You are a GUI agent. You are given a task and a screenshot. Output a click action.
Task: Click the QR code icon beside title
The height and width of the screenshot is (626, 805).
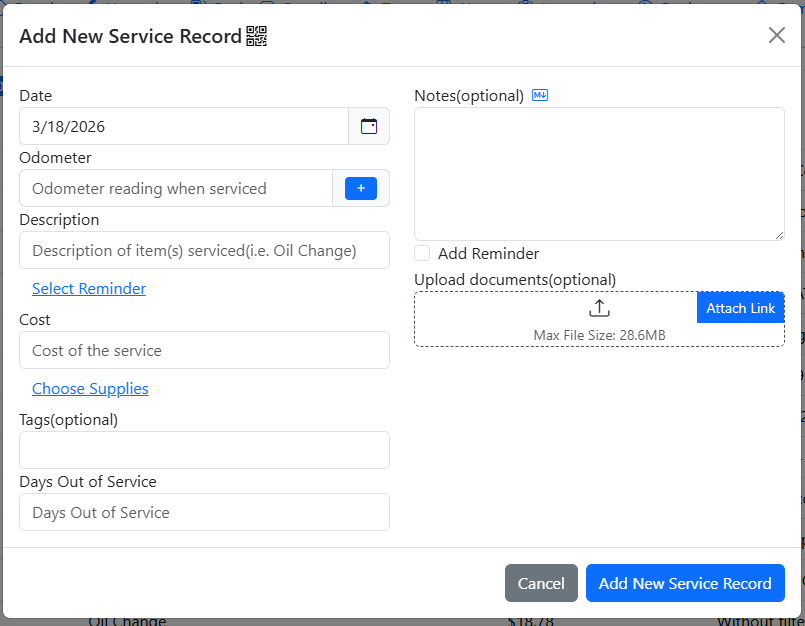pyautogui.click(x=257, y=37)
